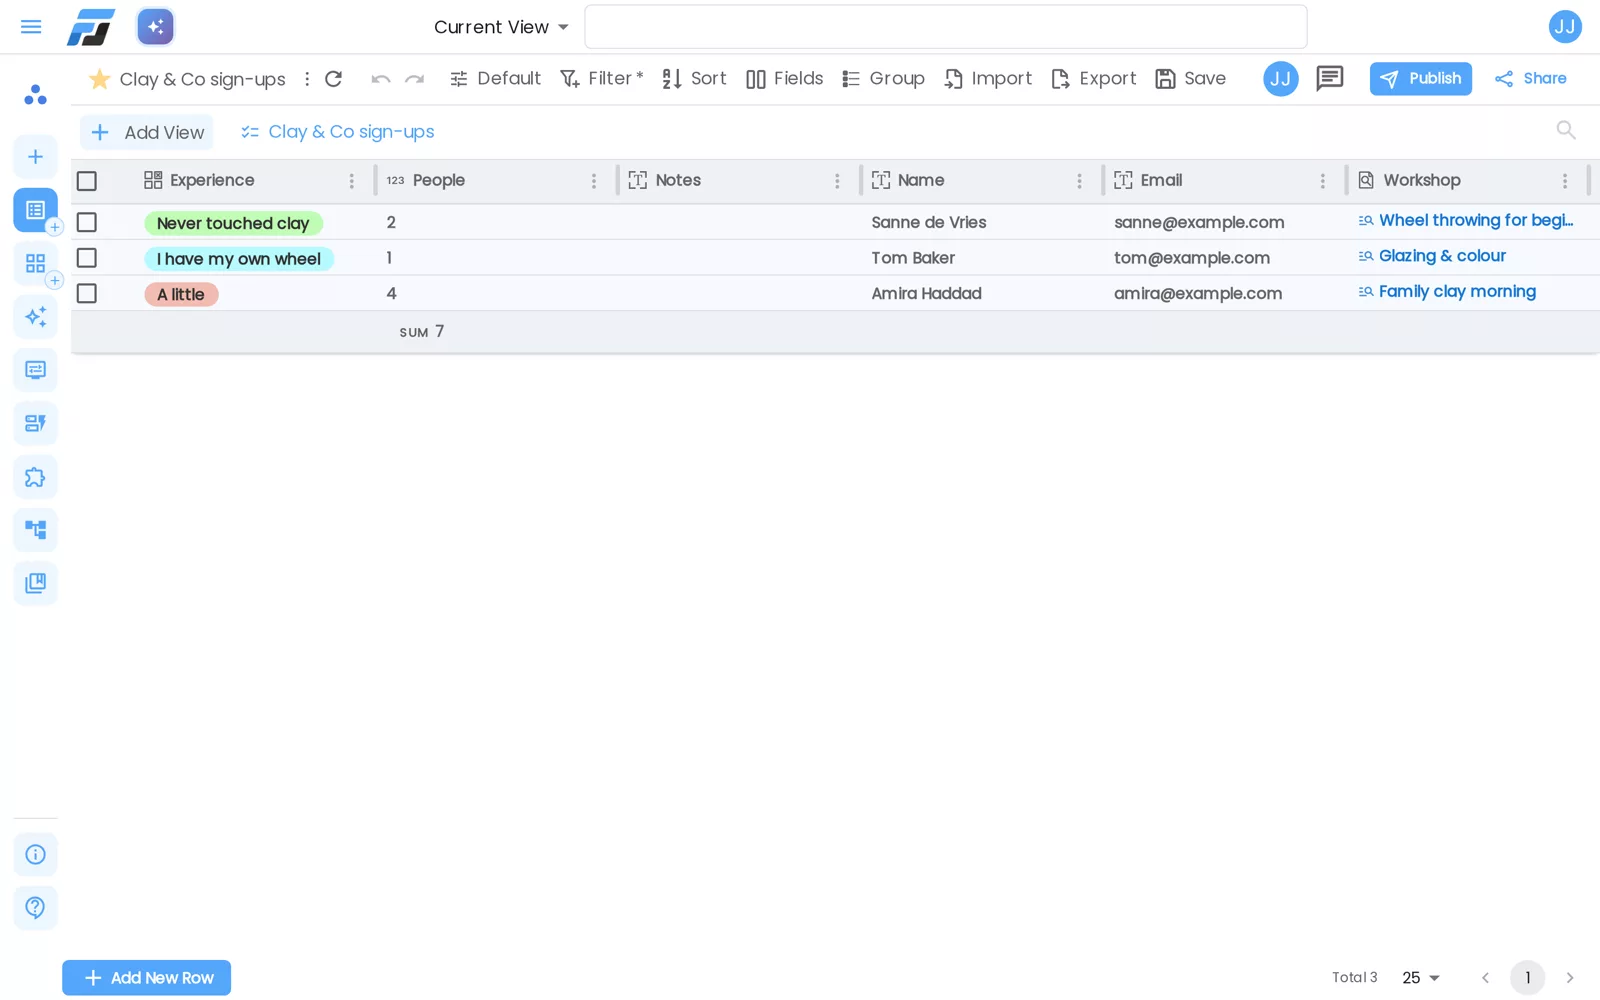Select the Tom Baker row checkbox

87,258
